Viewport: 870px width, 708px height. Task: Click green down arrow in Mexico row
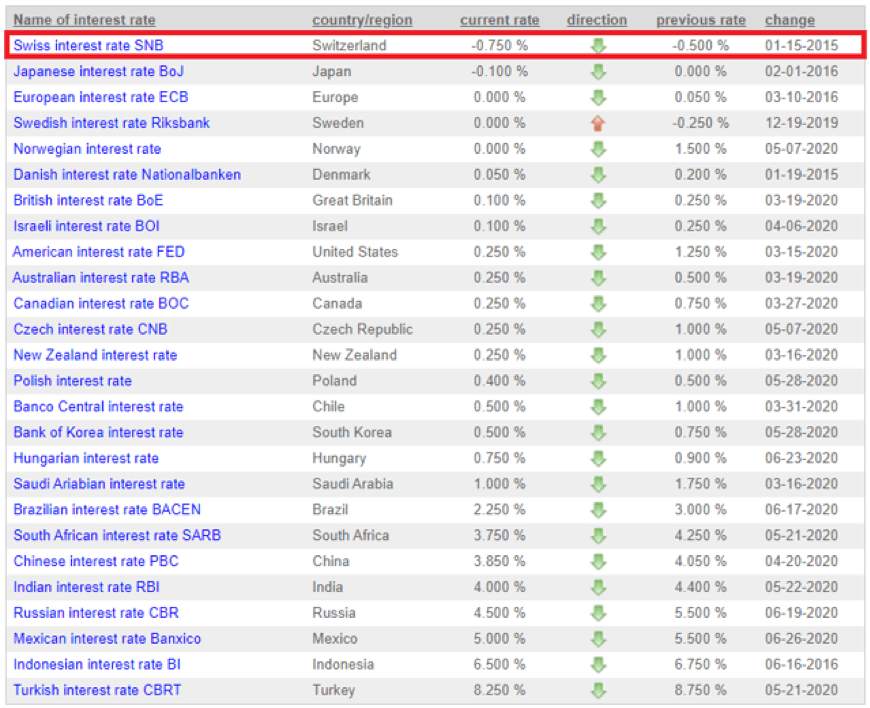point(598,639)
